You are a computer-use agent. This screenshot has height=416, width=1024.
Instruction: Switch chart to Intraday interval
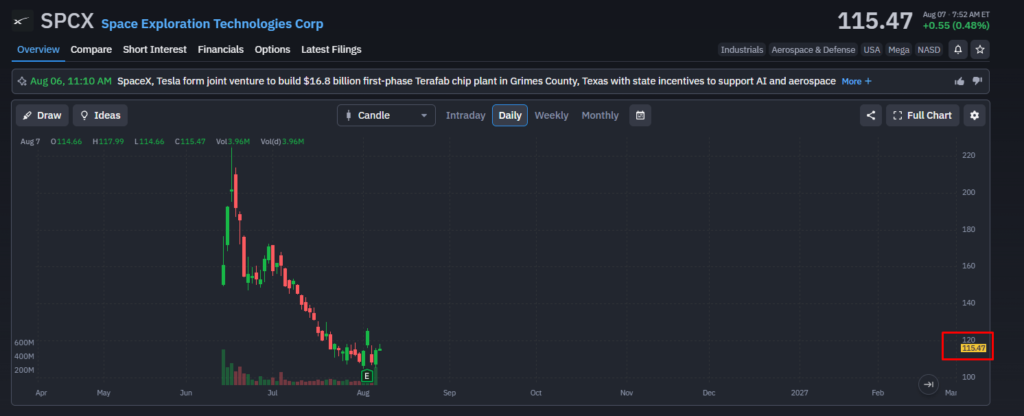click(x=466, y=116)
